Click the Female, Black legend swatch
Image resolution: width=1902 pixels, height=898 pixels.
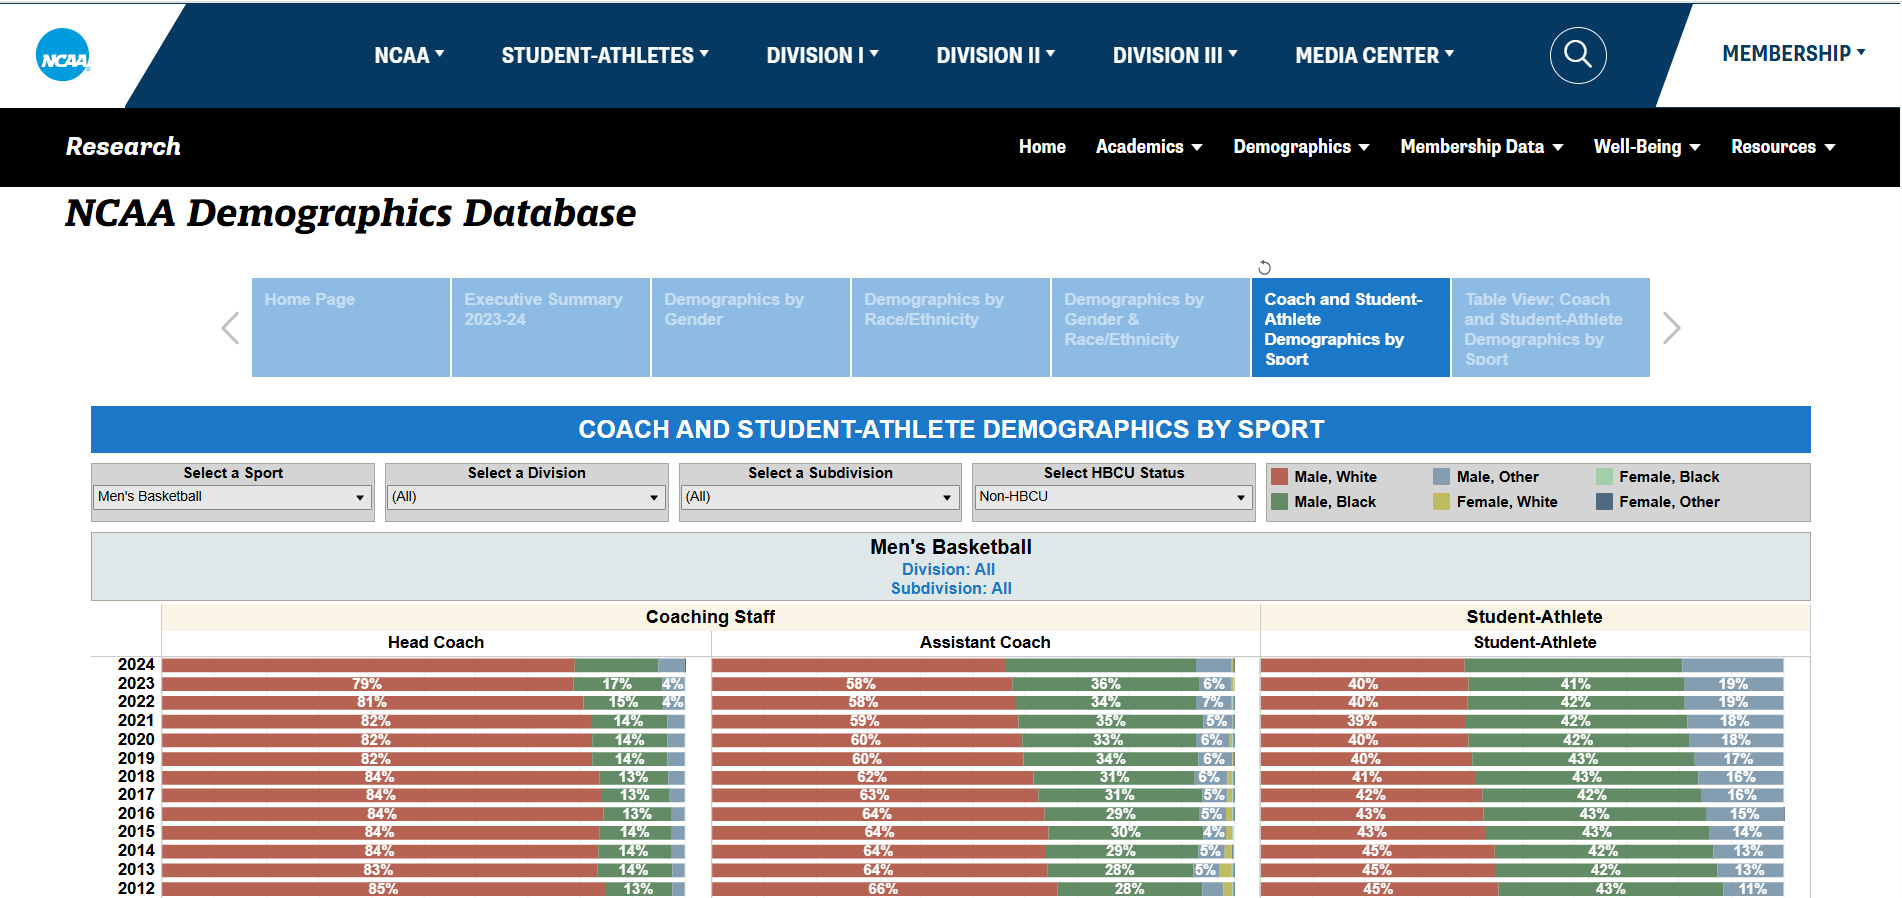tap(1604, 477)
